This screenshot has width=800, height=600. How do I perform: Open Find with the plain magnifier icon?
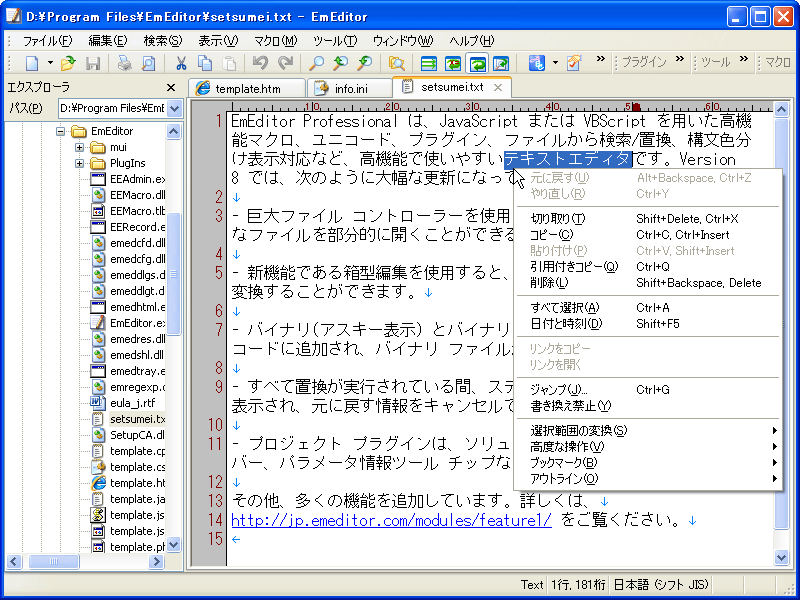click(x=316, y=63)
